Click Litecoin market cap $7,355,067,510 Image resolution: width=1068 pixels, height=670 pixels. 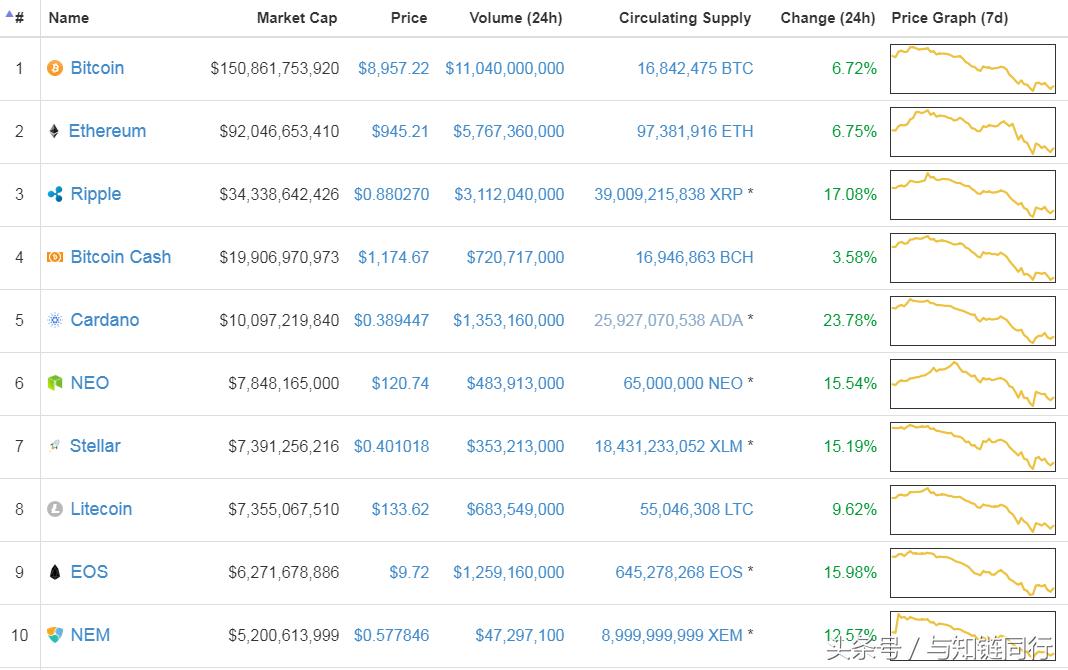coord(283,509)
